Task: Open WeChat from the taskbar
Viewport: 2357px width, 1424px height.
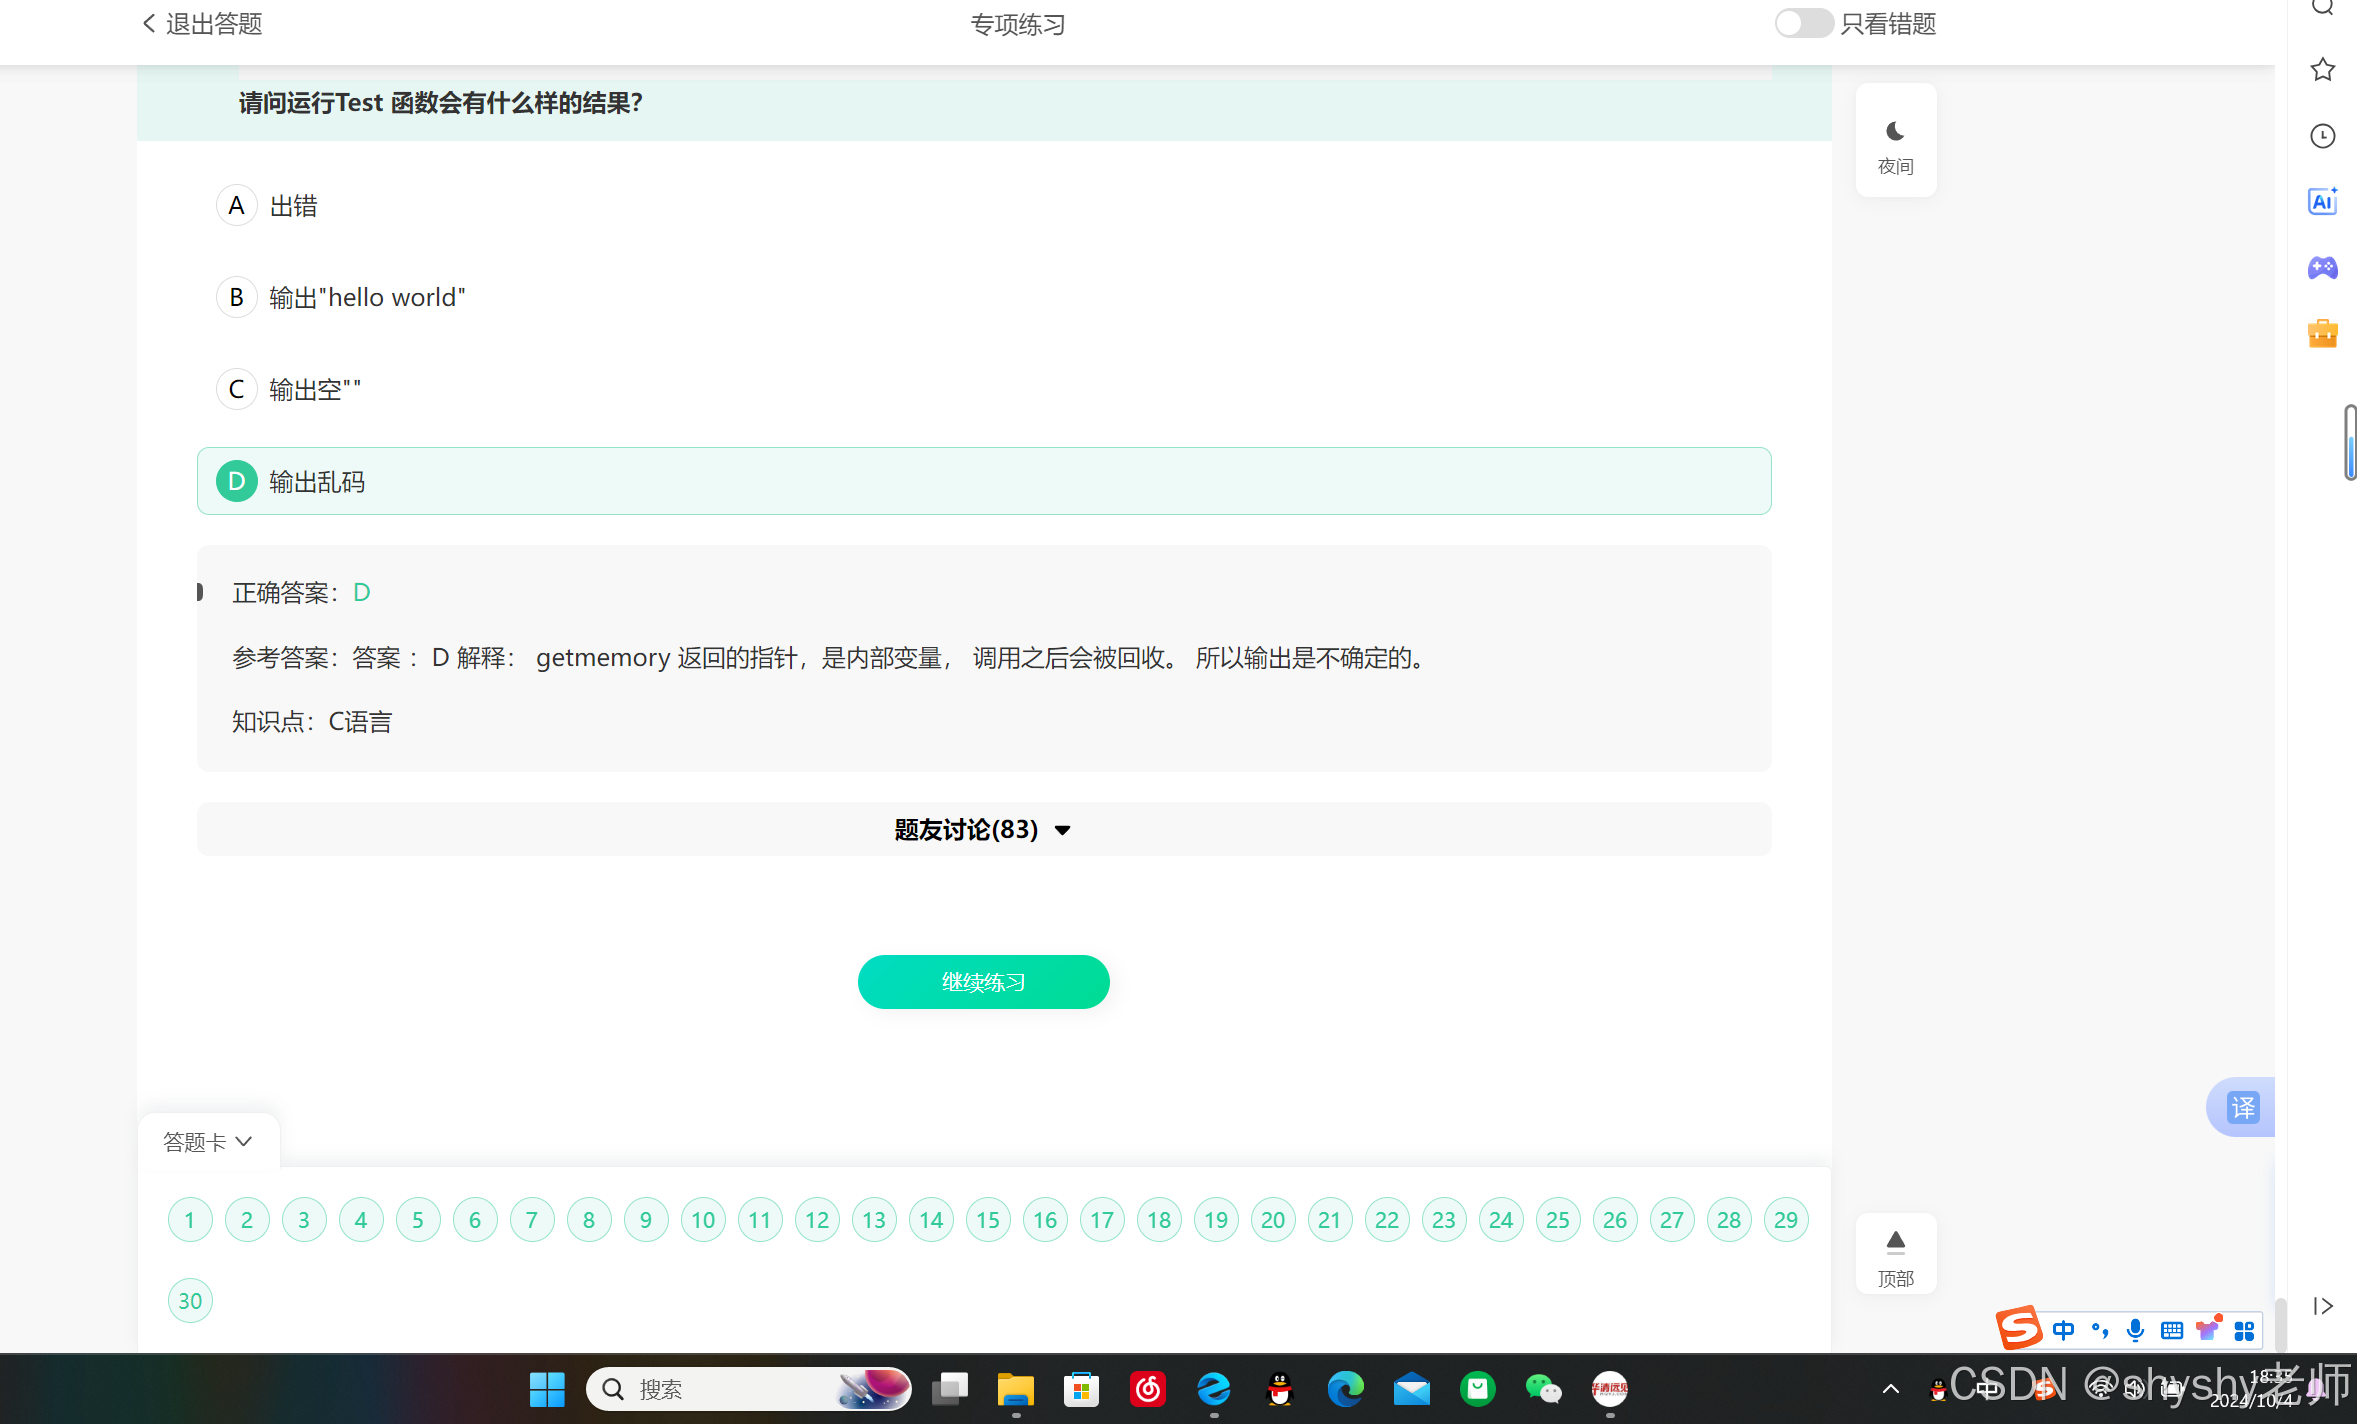Action: click(x=1543, y=1389)
